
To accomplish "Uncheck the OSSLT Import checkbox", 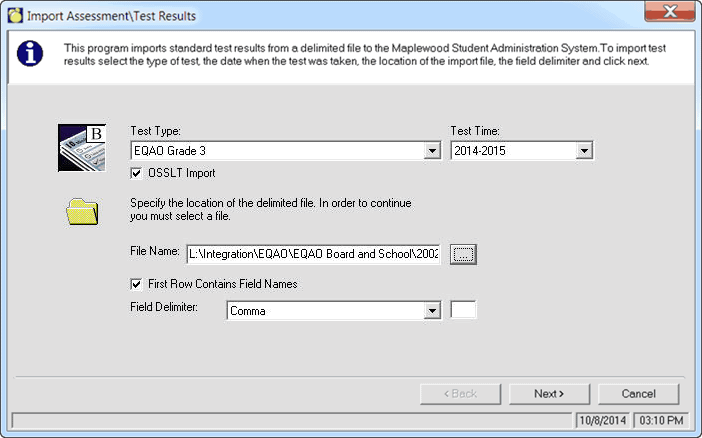I will coord(137,173).
